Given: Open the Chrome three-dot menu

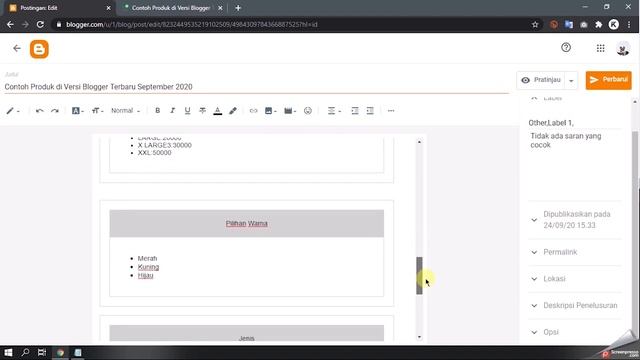Looking at the screenshot, I should pos(629,24).
